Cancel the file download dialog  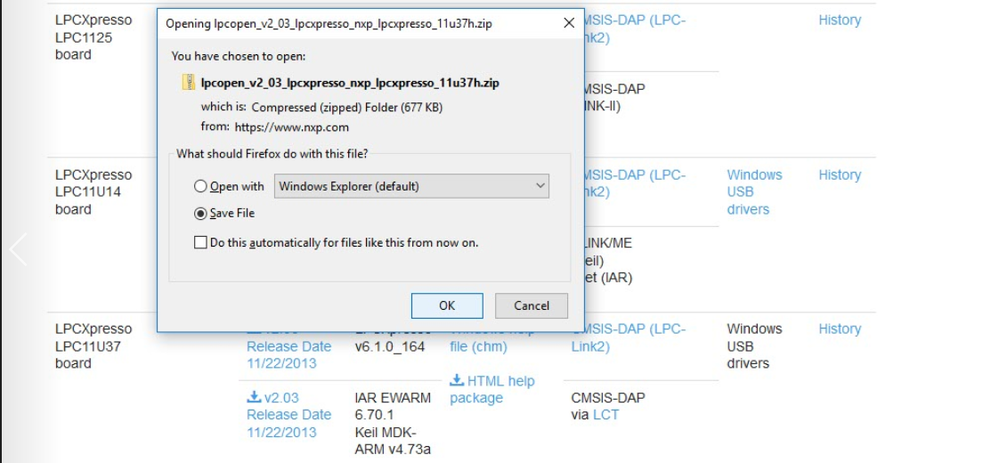(531, 306)
